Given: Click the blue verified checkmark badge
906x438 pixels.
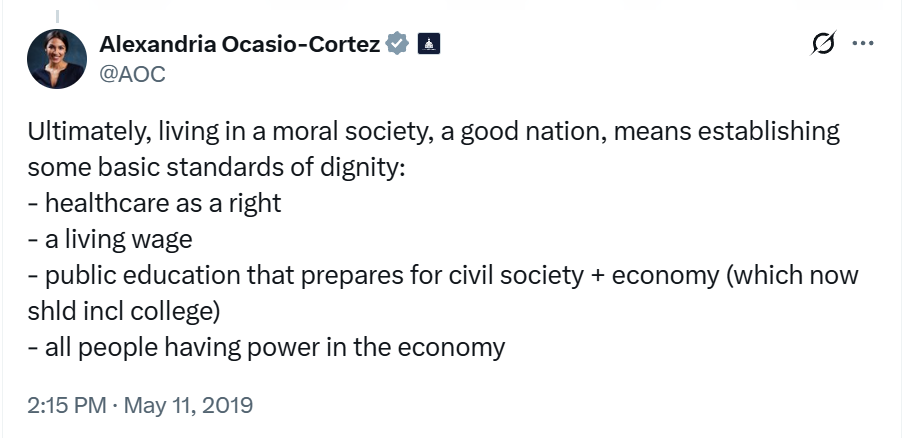Looking at the screenshot, I should (397, 43).
